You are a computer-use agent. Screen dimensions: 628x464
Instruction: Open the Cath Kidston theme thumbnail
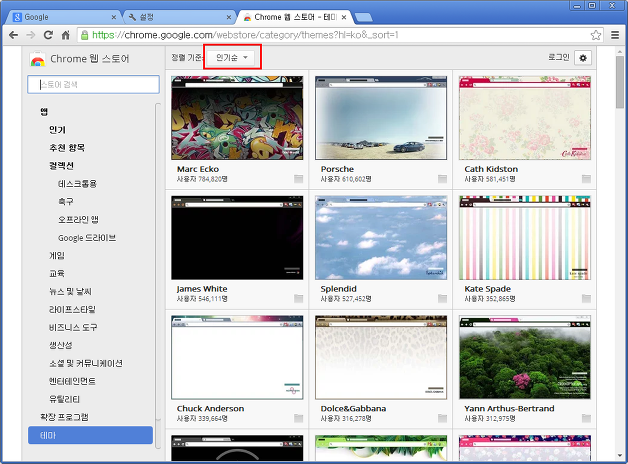coord(525,118)
